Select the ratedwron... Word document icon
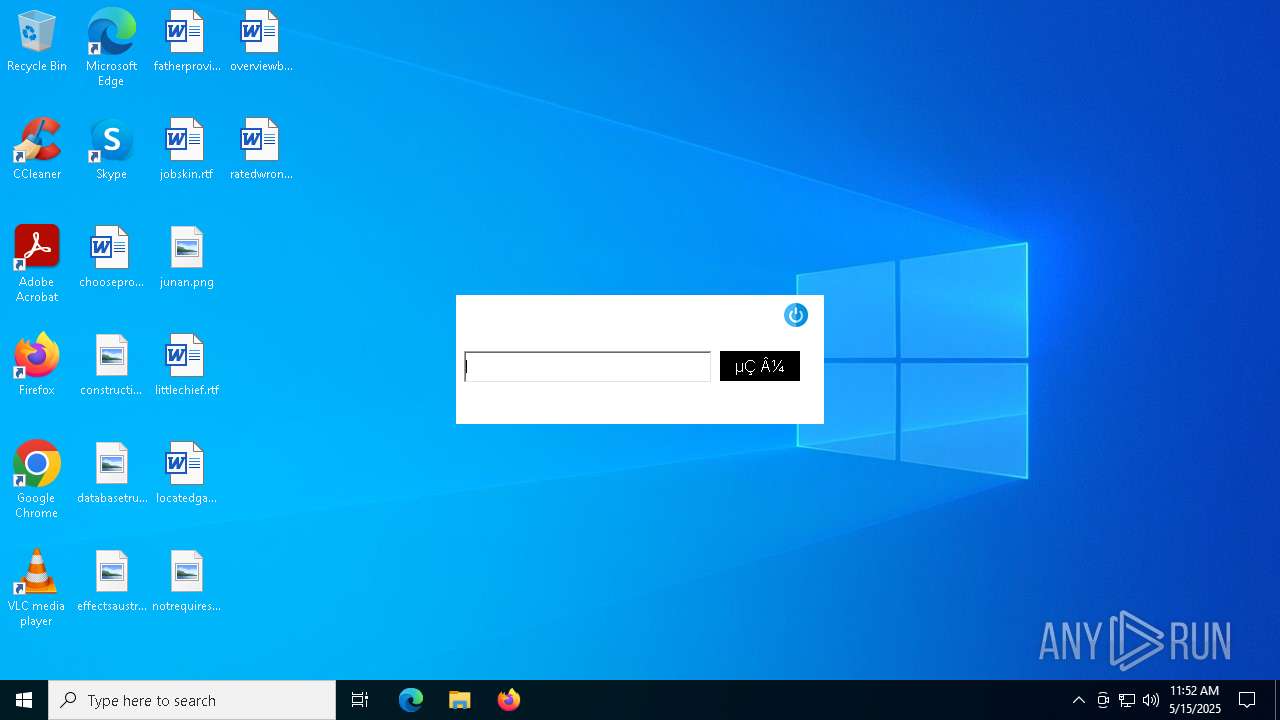 click(261, 150)
